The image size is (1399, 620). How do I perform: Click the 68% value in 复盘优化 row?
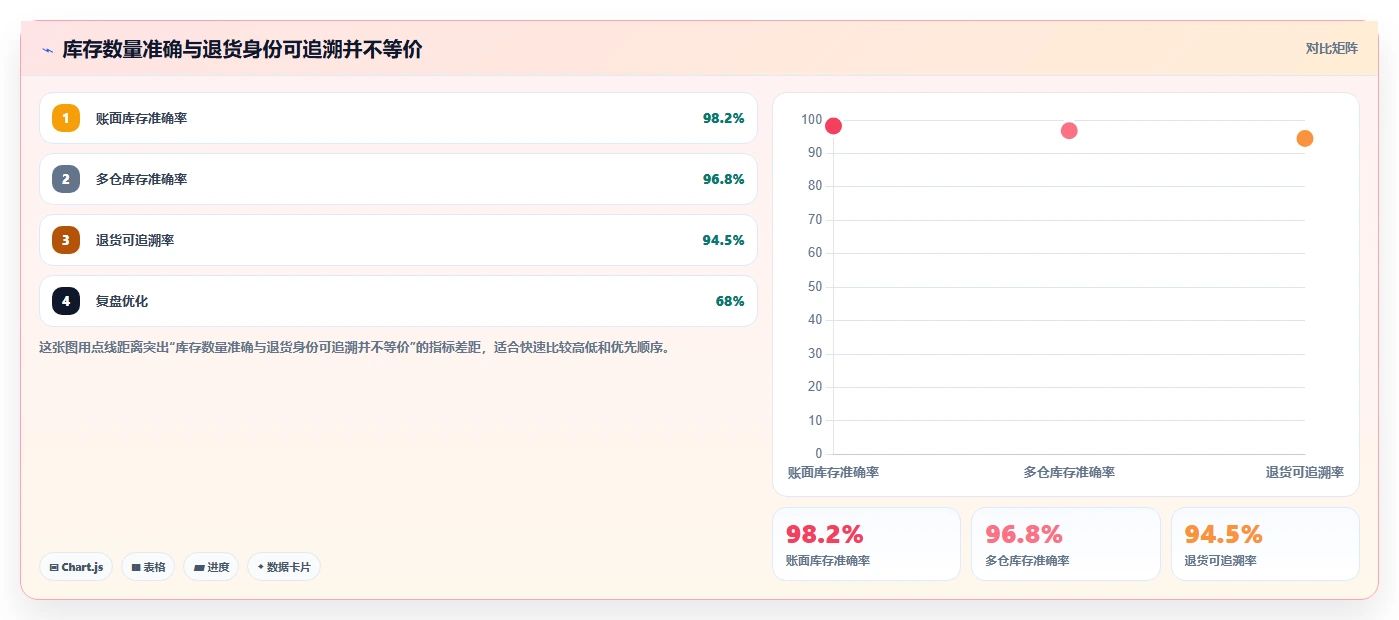730,301
